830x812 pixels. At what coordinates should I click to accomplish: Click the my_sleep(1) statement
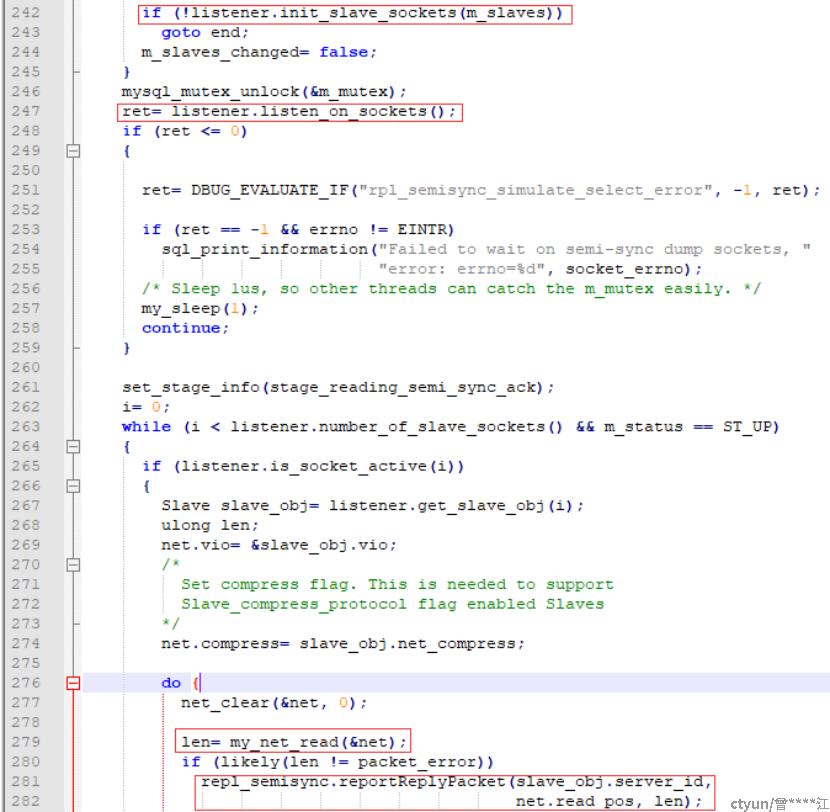coord(200,309)
